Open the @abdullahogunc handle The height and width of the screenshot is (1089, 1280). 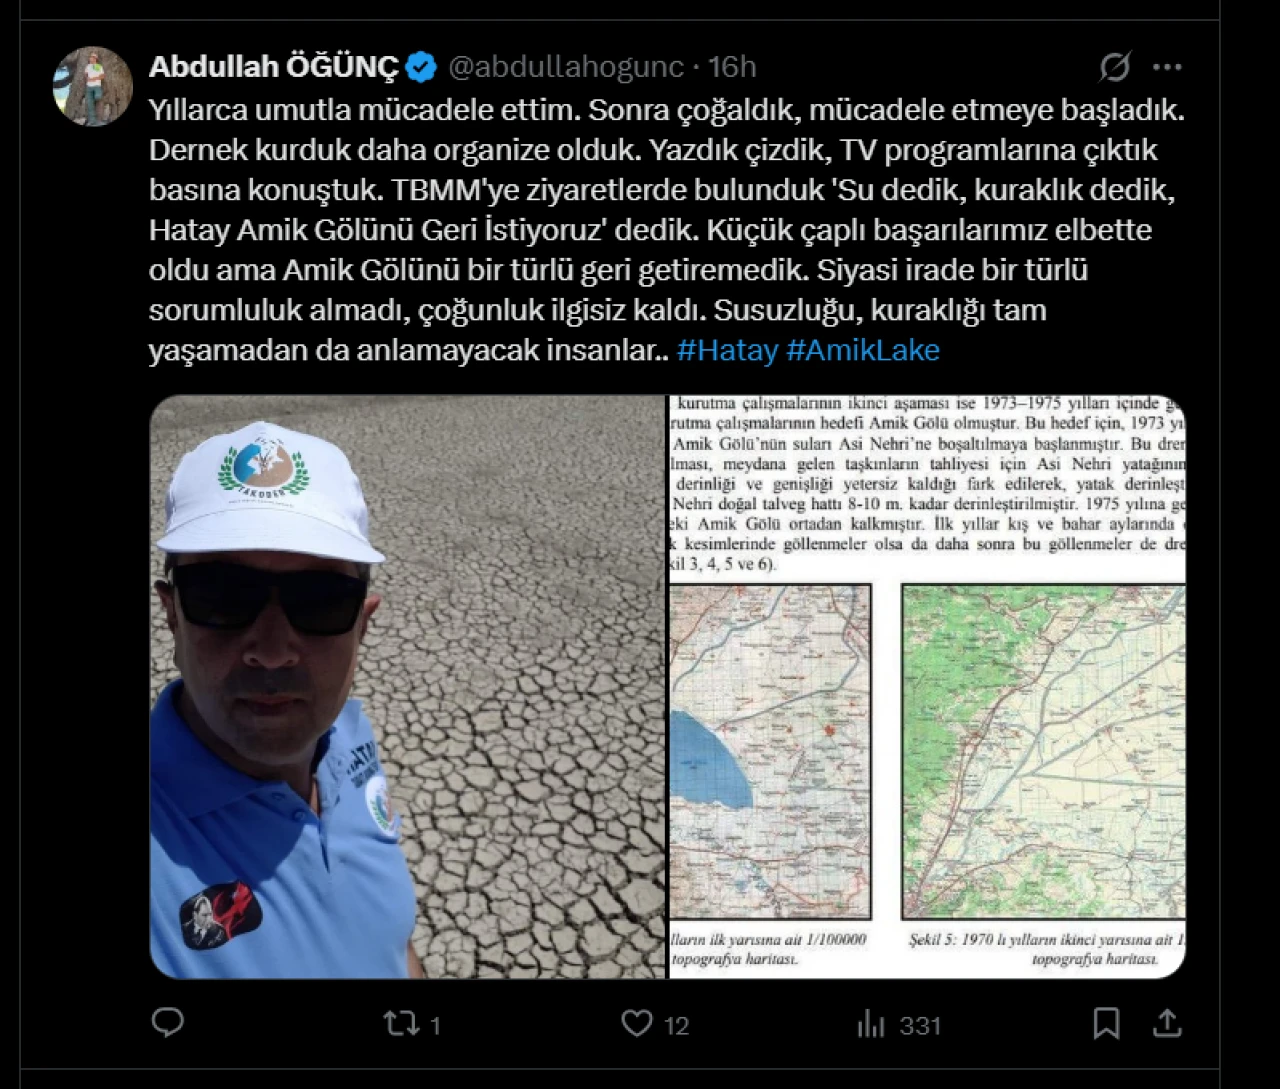(x=566, y=67)
